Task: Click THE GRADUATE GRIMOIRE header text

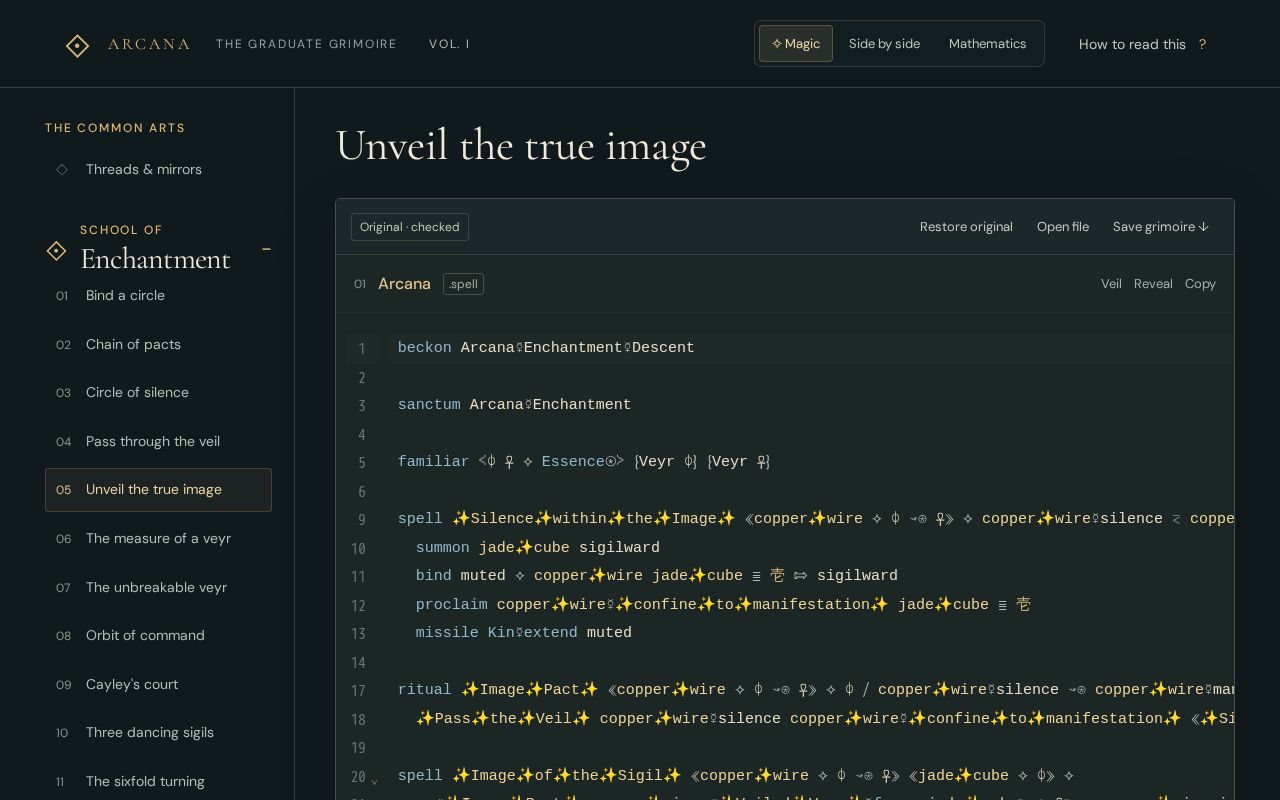Action: click(x=306, y=44)
